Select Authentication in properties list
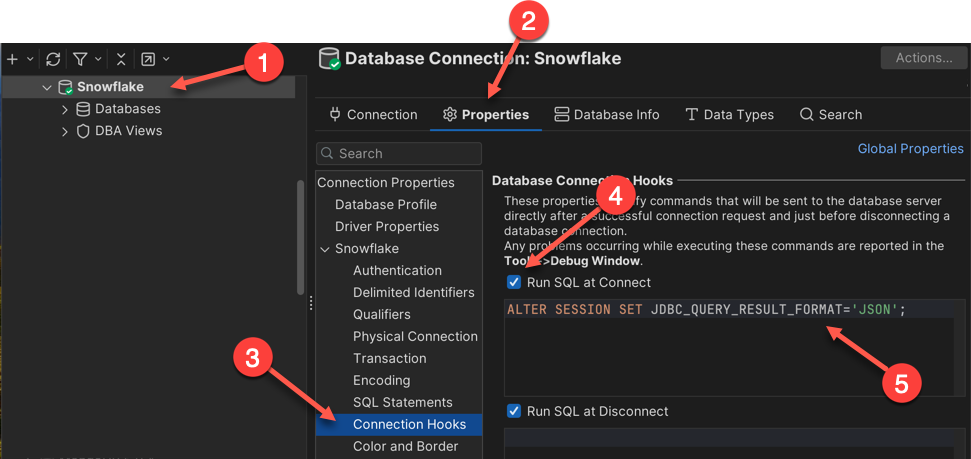This screenshot has height=459, width=971. (398, 271)
